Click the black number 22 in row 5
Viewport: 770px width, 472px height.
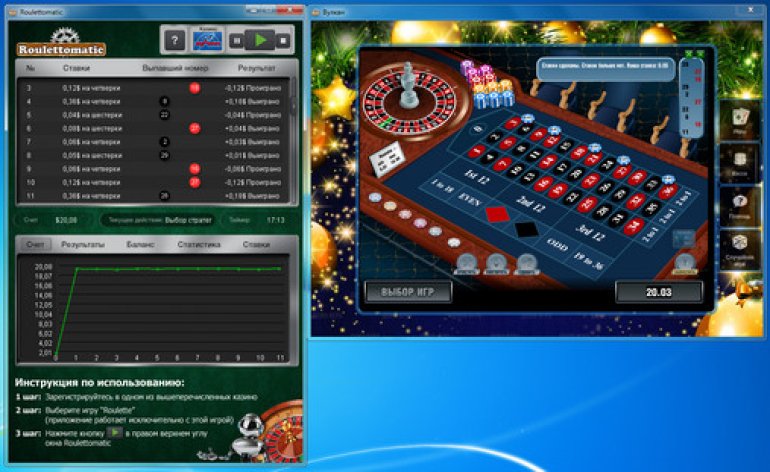[x=165, y=115]
